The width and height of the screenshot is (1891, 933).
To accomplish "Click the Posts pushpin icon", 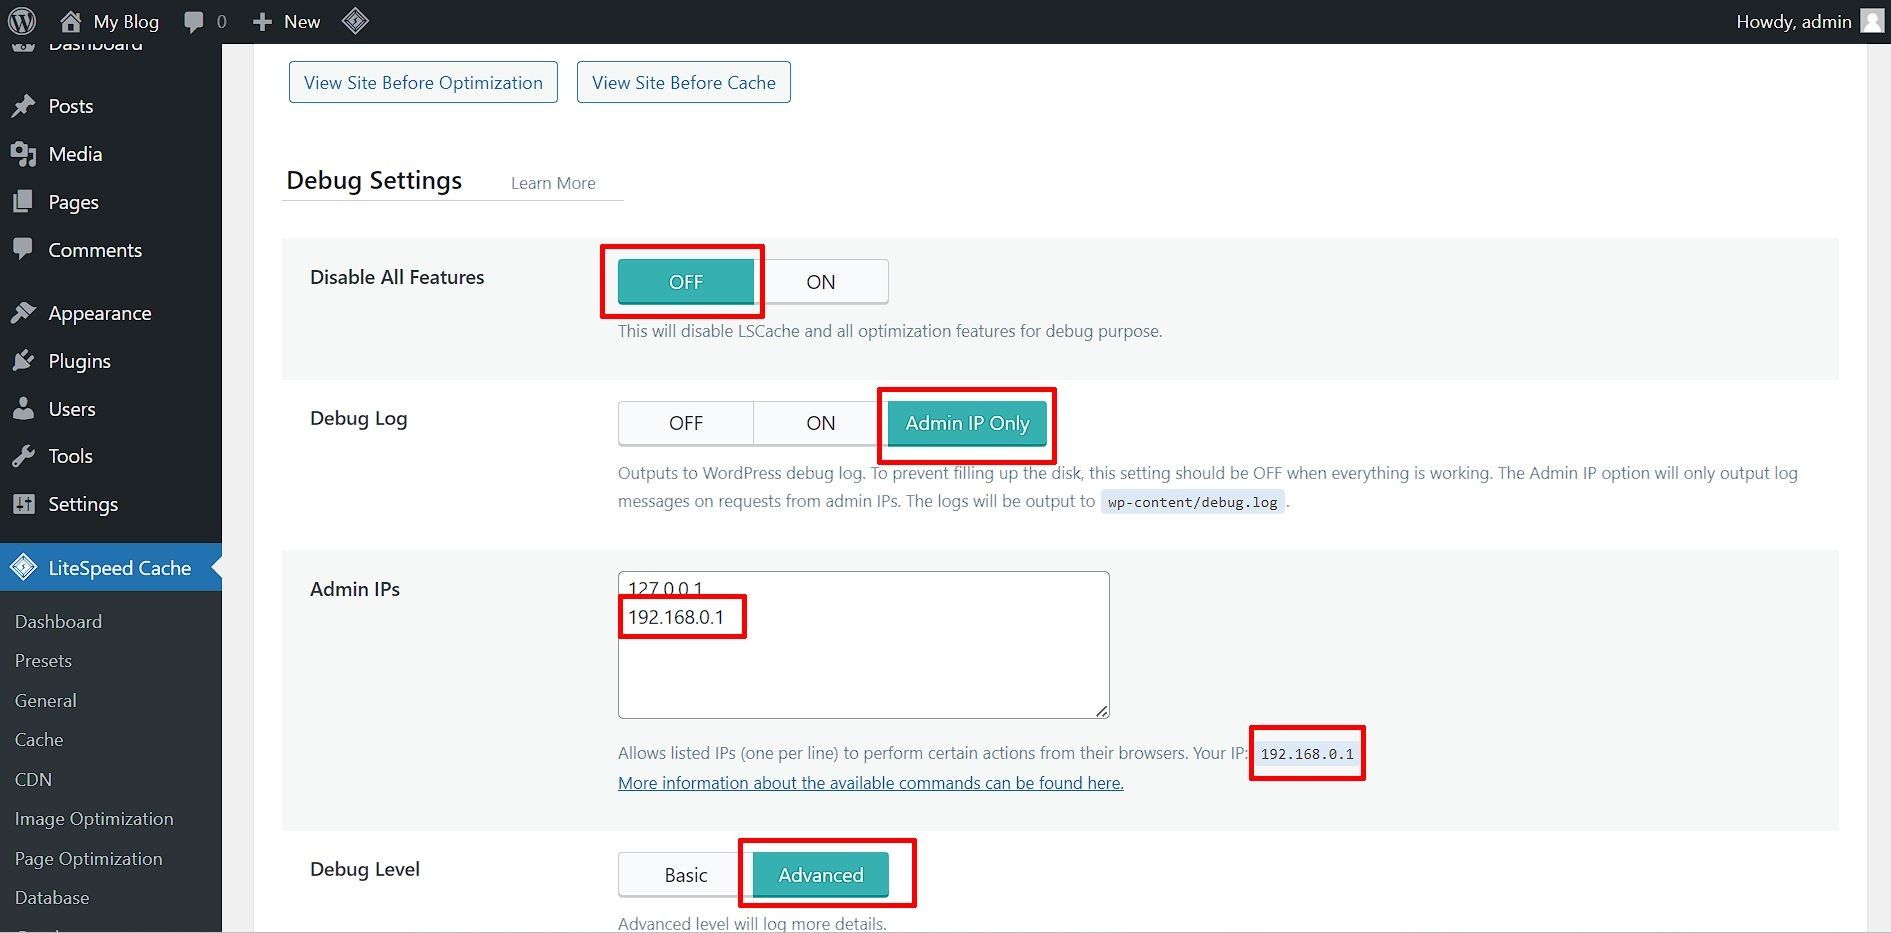I will pos(23,106).
